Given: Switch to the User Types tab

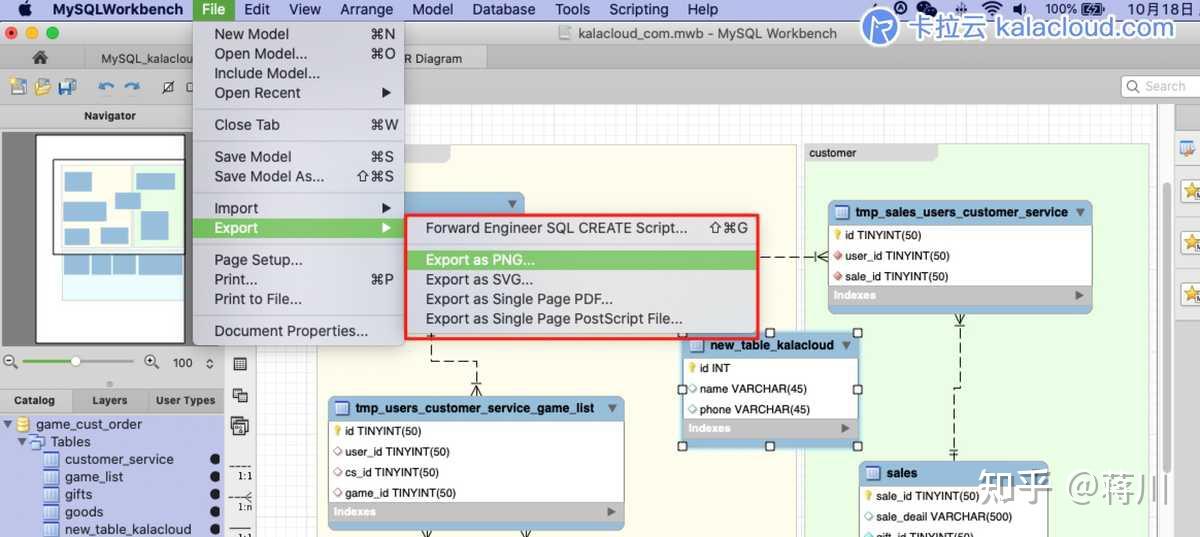Looking at the screenshot, I should tap(186, 400).
